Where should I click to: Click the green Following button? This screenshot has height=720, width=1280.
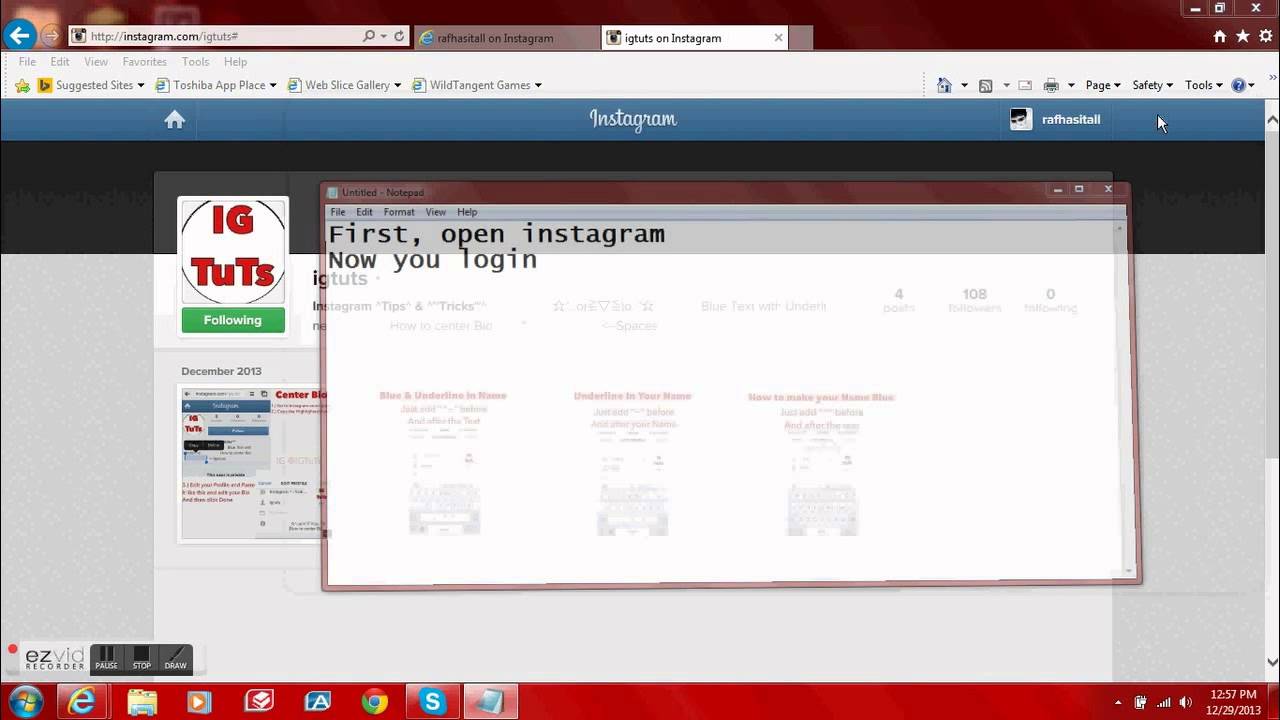(233, 320)
